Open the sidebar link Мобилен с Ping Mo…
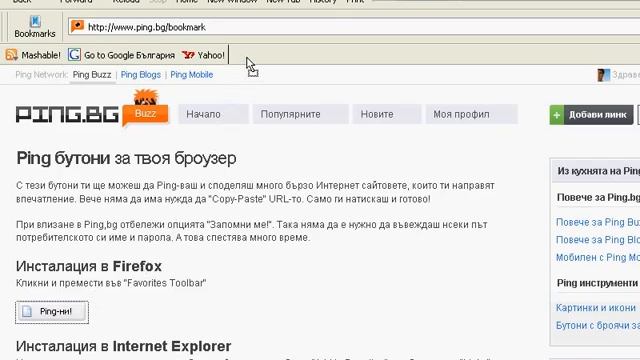Image resolution: width=640 pixels, height=360 pixels. coord(598,258)
